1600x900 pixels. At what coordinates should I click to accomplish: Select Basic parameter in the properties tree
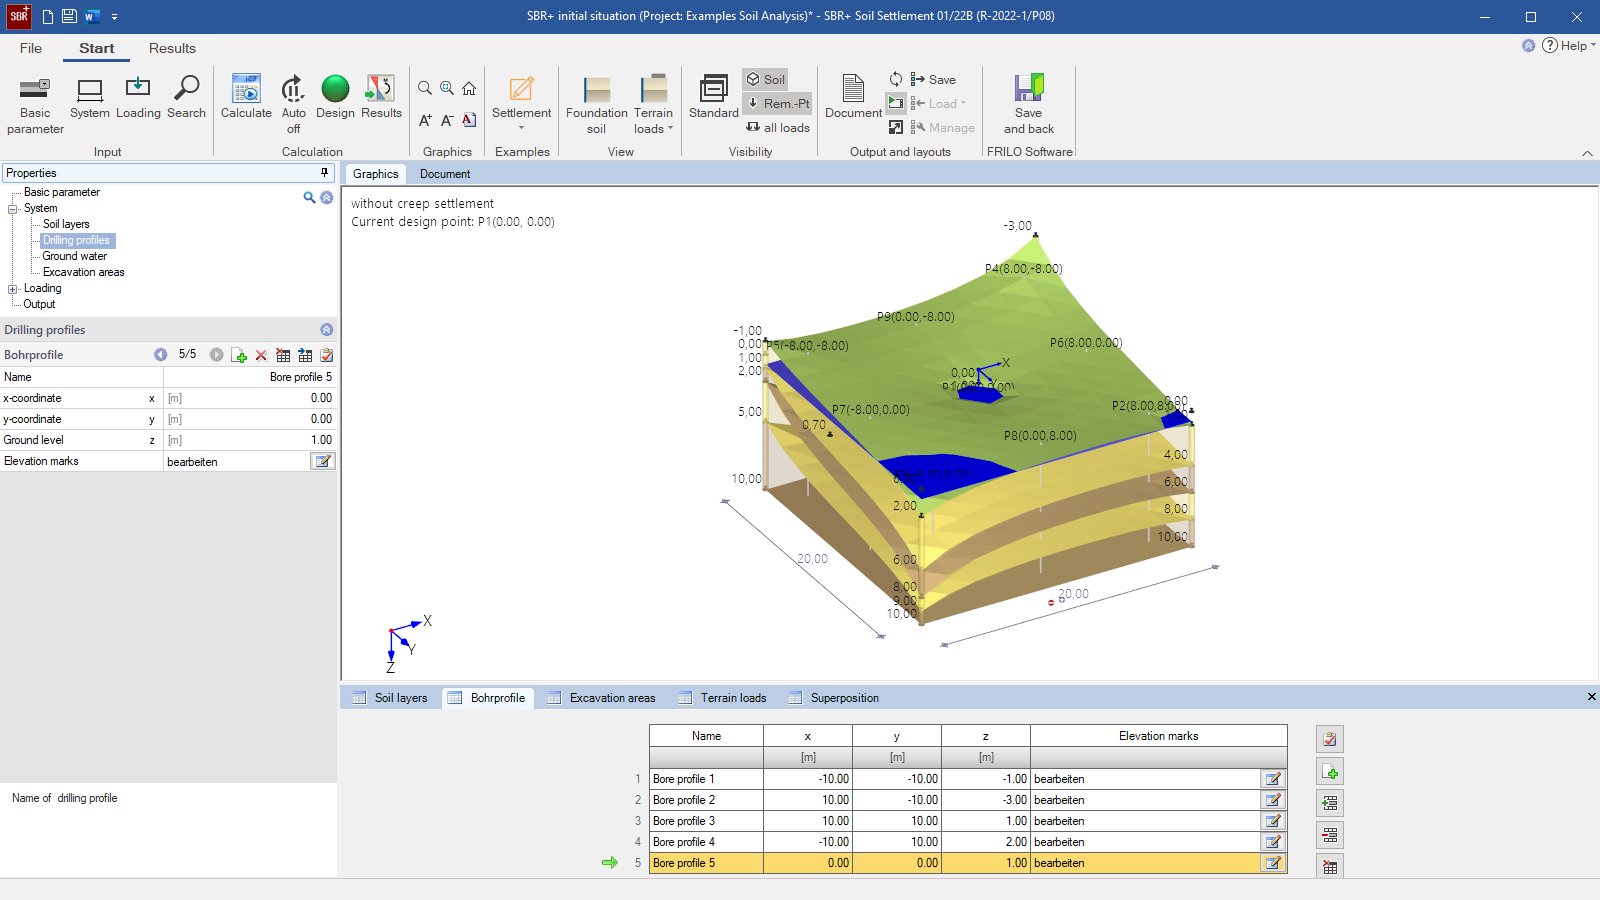(62, 192)
